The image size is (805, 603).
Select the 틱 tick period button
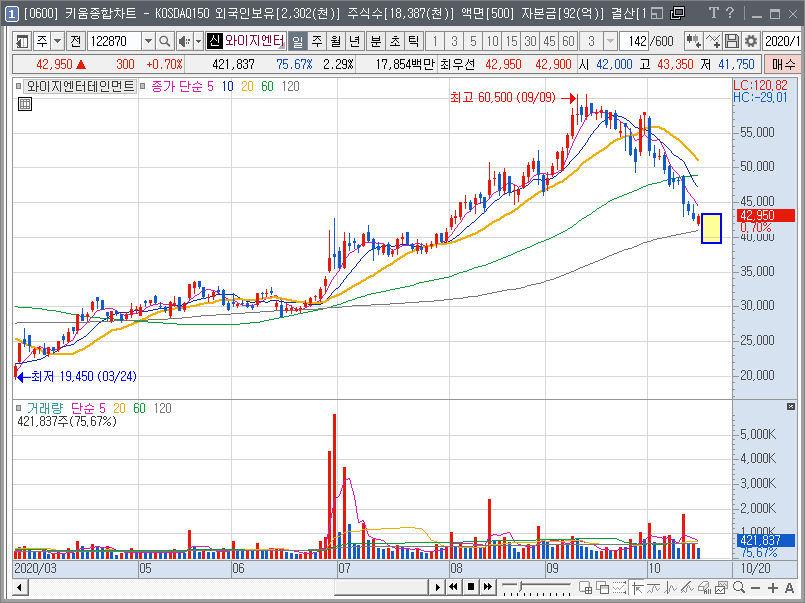point(414,41)
